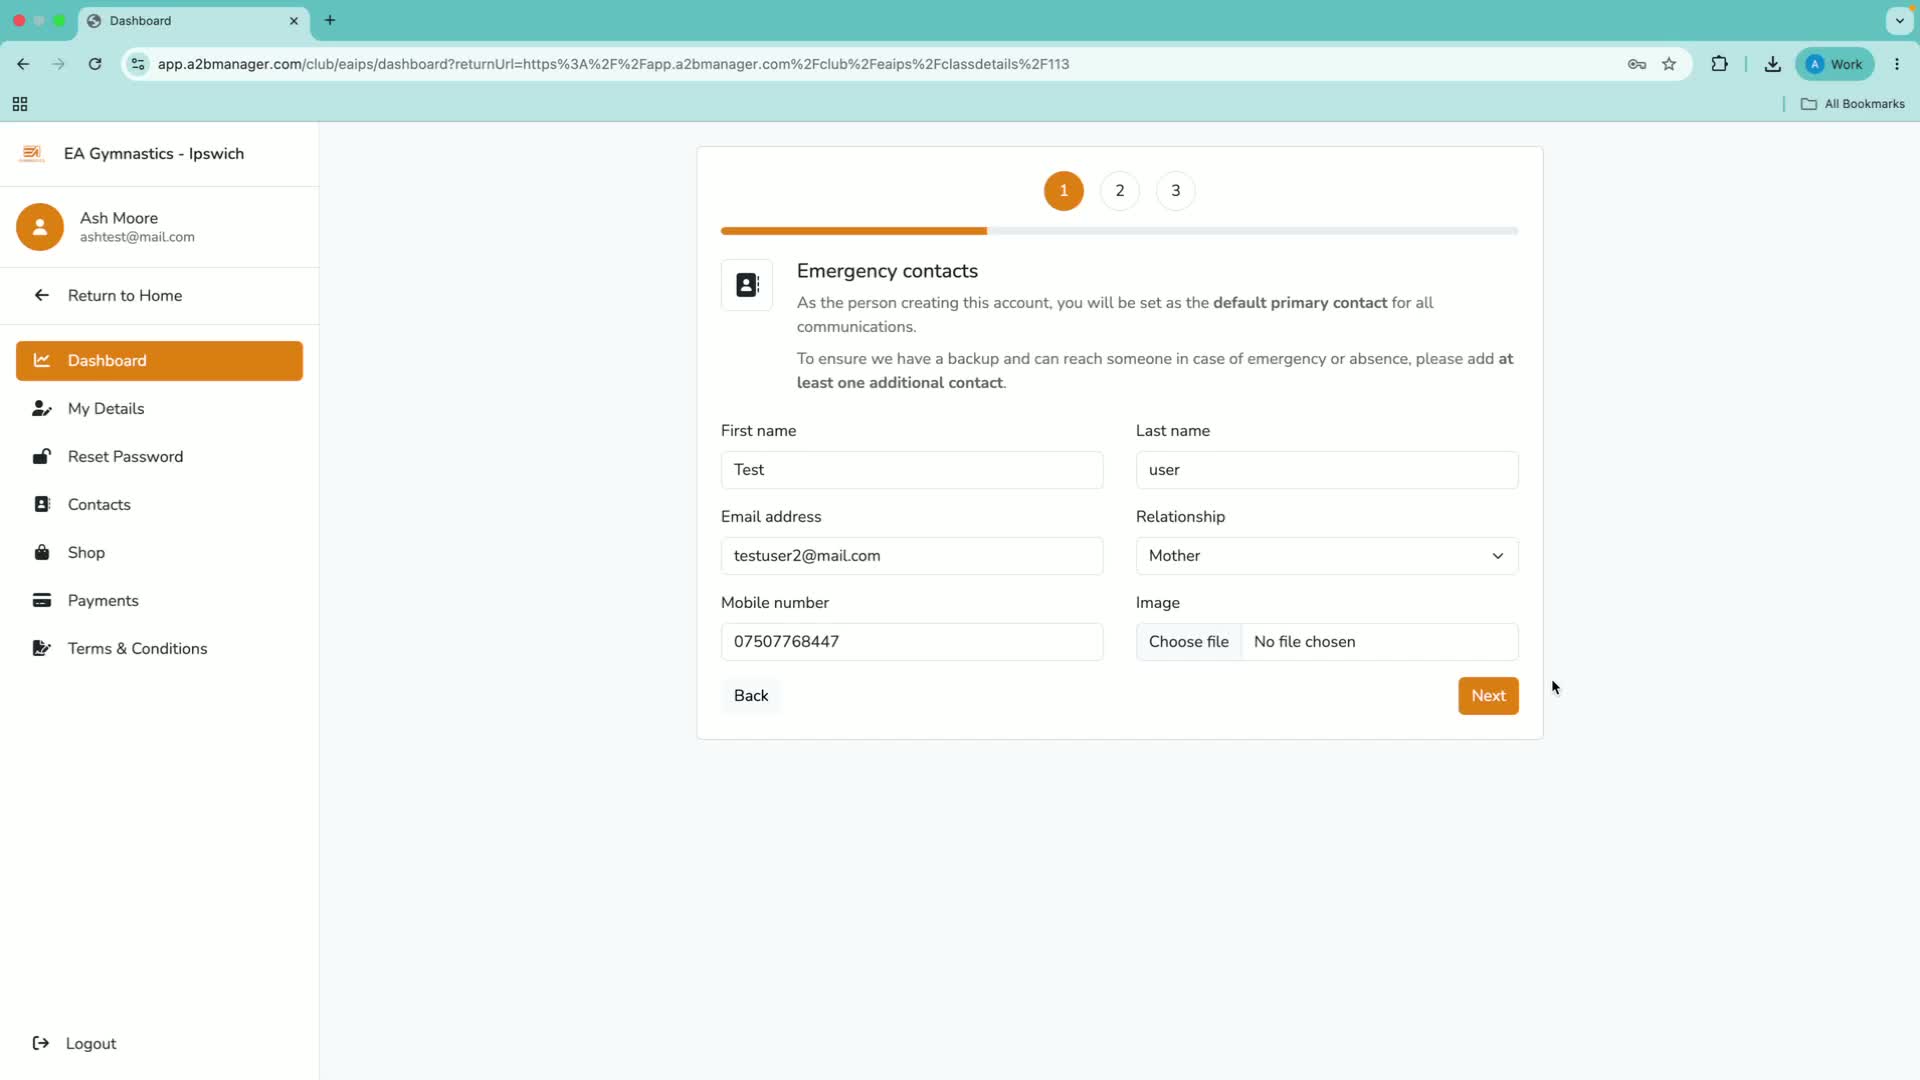Expand the tab search dropdown
This screenshot has height=1080, width=1920.
[1899, 20]
